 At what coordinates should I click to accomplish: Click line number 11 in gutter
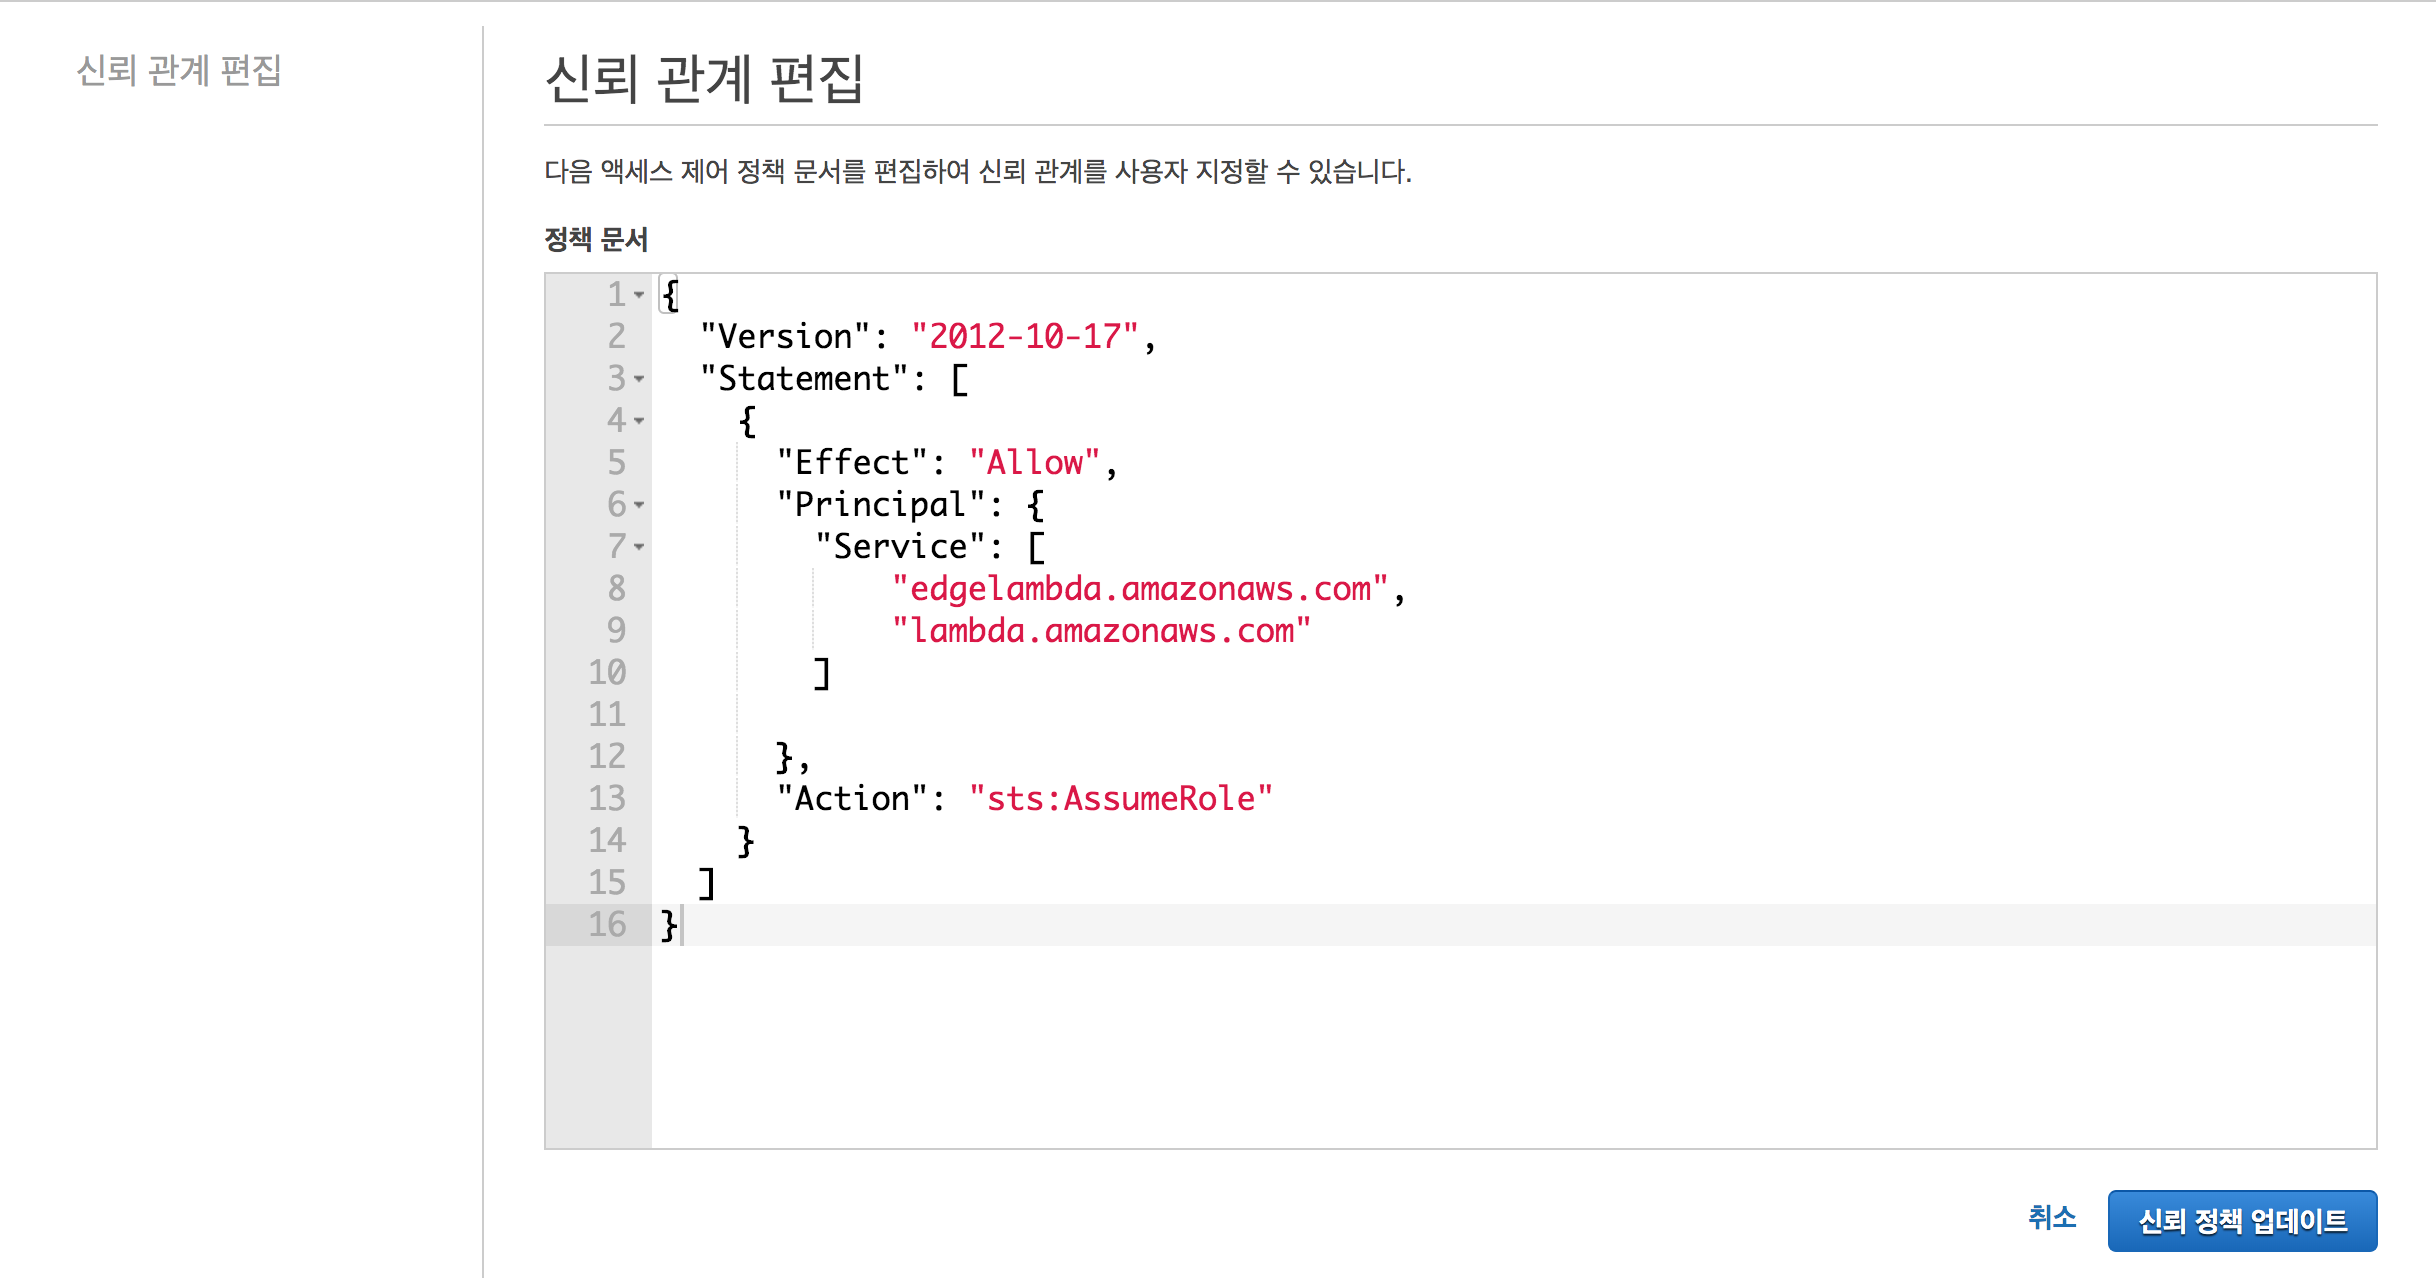(607, 715)
